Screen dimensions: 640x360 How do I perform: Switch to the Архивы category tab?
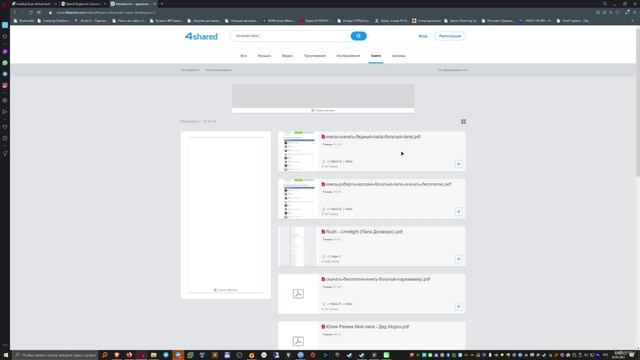(x=399, y=56)
